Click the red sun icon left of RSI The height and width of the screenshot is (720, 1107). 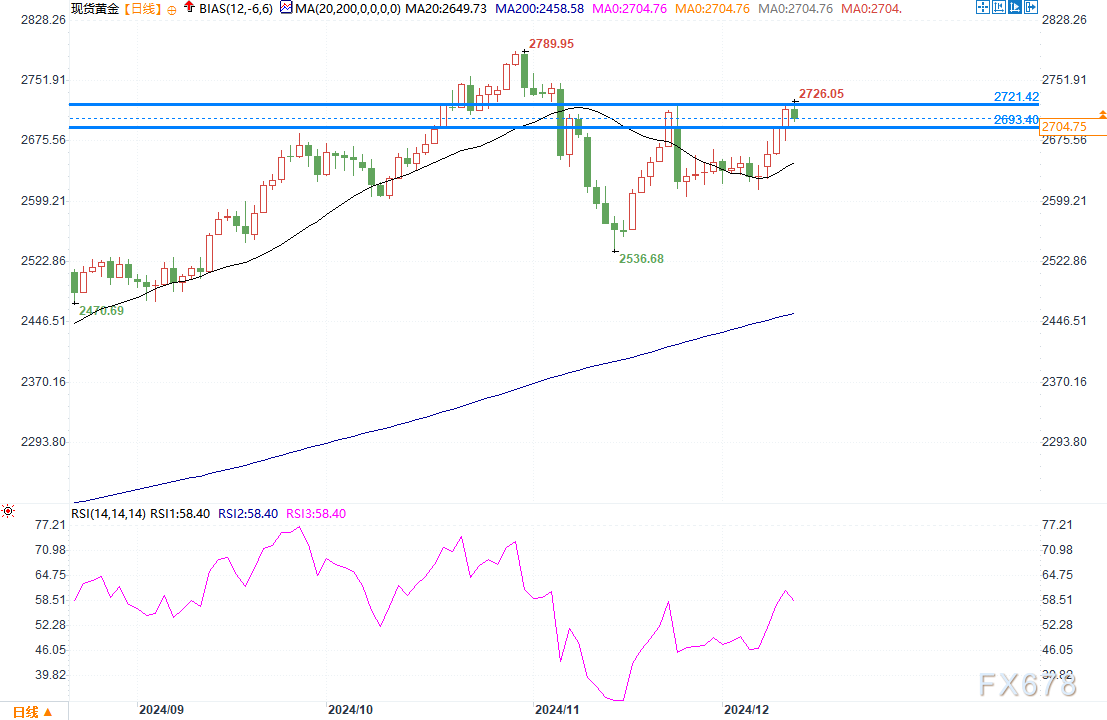(x=8, y=512)
